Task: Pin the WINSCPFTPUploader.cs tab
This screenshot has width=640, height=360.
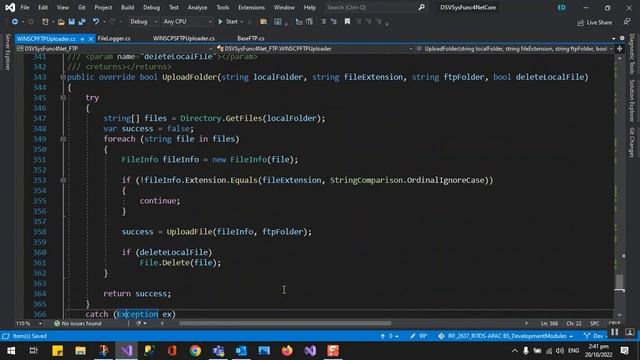Action: [x=82, y=39]
